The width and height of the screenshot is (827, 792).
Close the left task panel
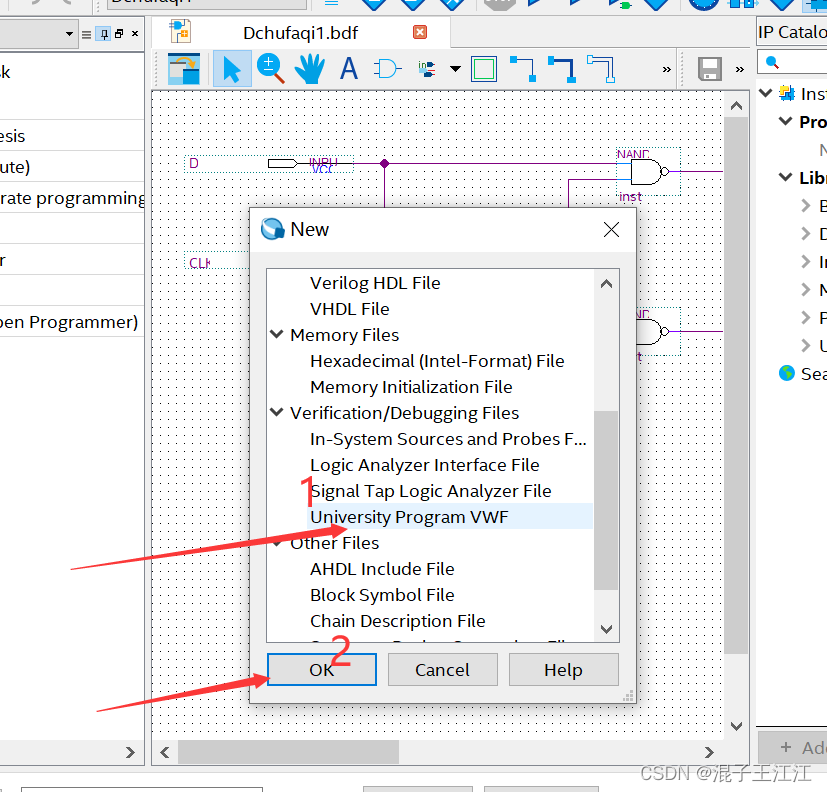coord(135,34)
